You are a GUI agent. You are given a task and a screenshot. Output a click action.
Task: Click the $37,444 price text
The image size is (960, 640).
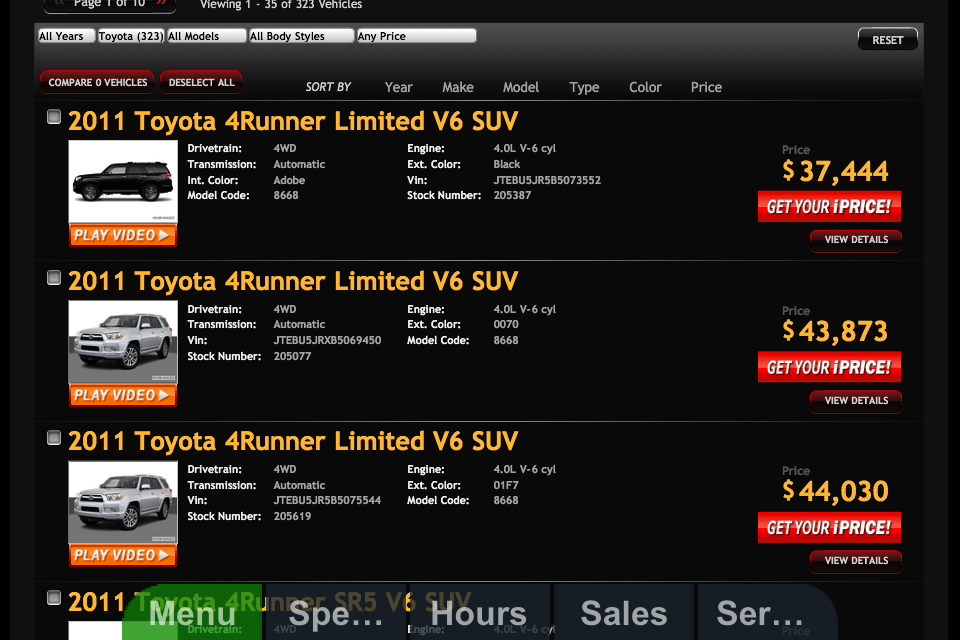pos(835,171)
